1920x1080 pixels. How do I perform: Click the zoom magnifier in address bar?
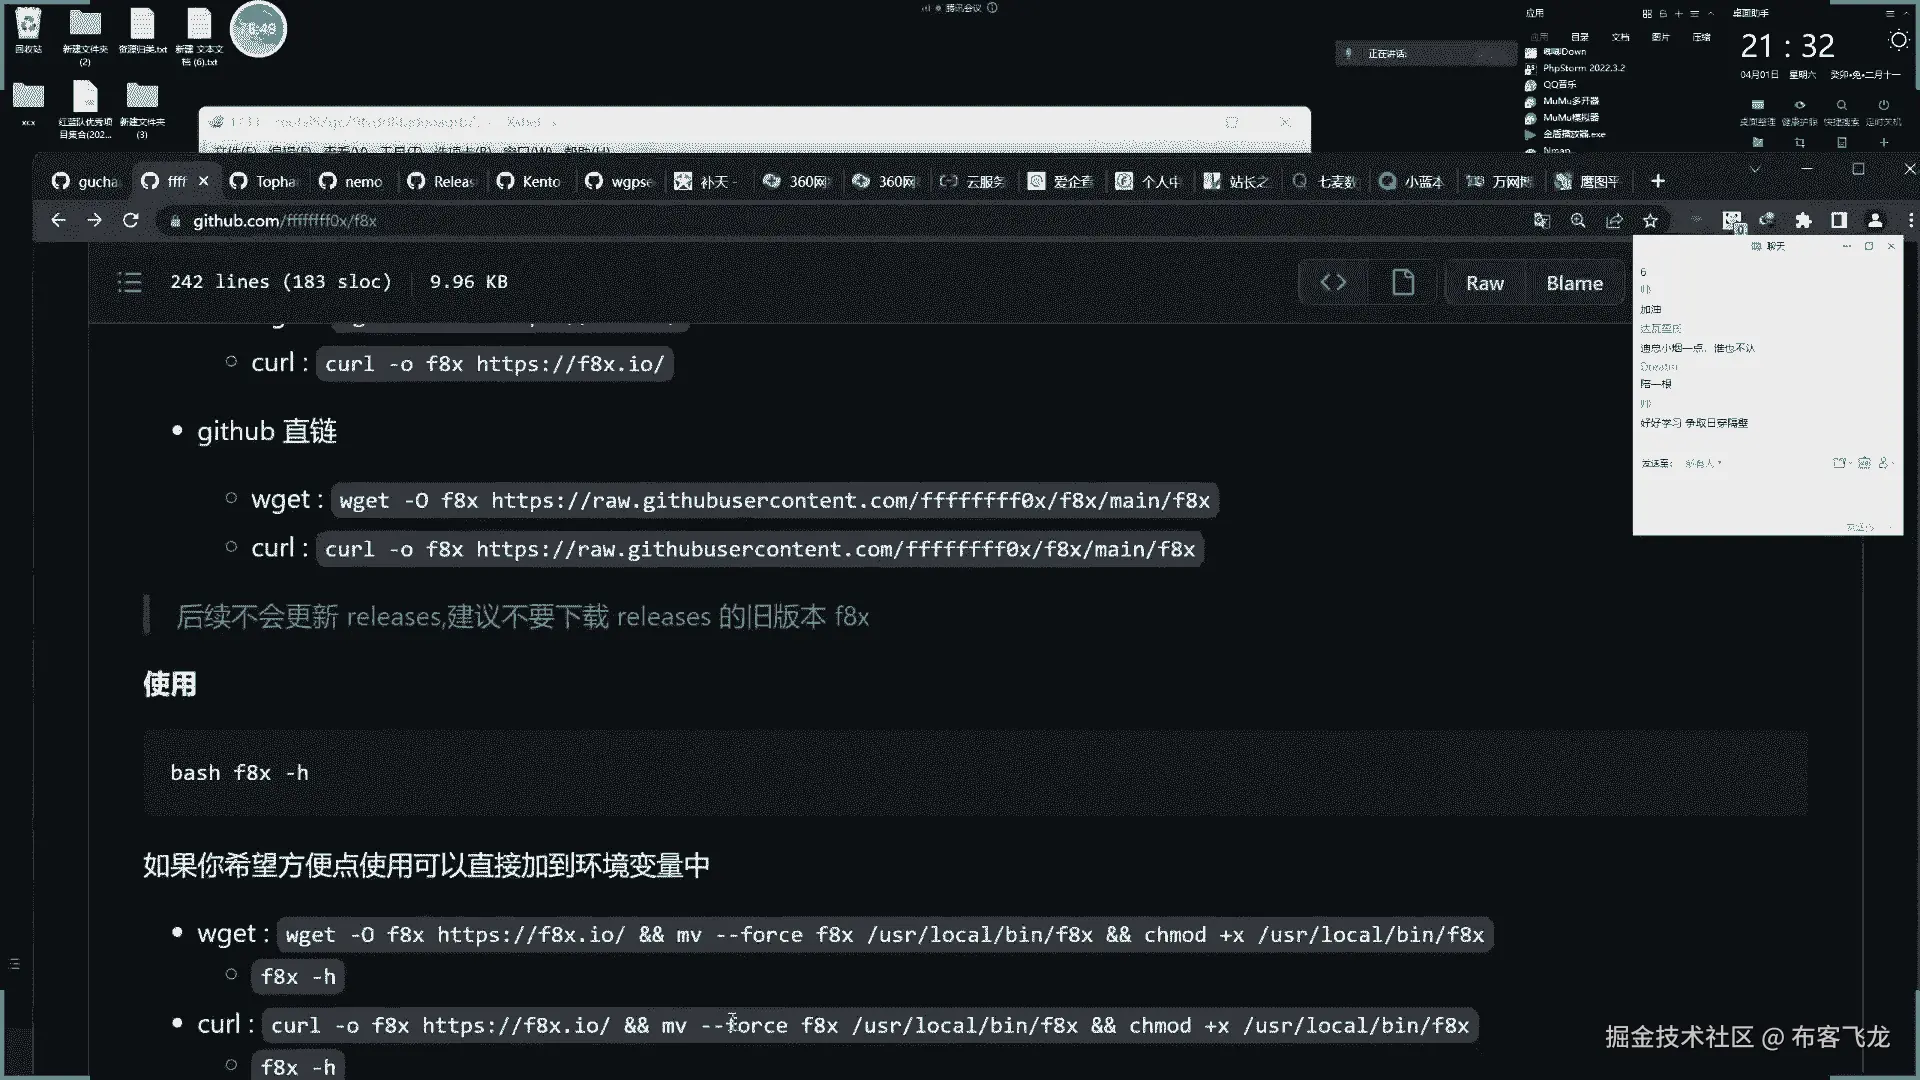pyautogui.click(x=1578, y=221)
